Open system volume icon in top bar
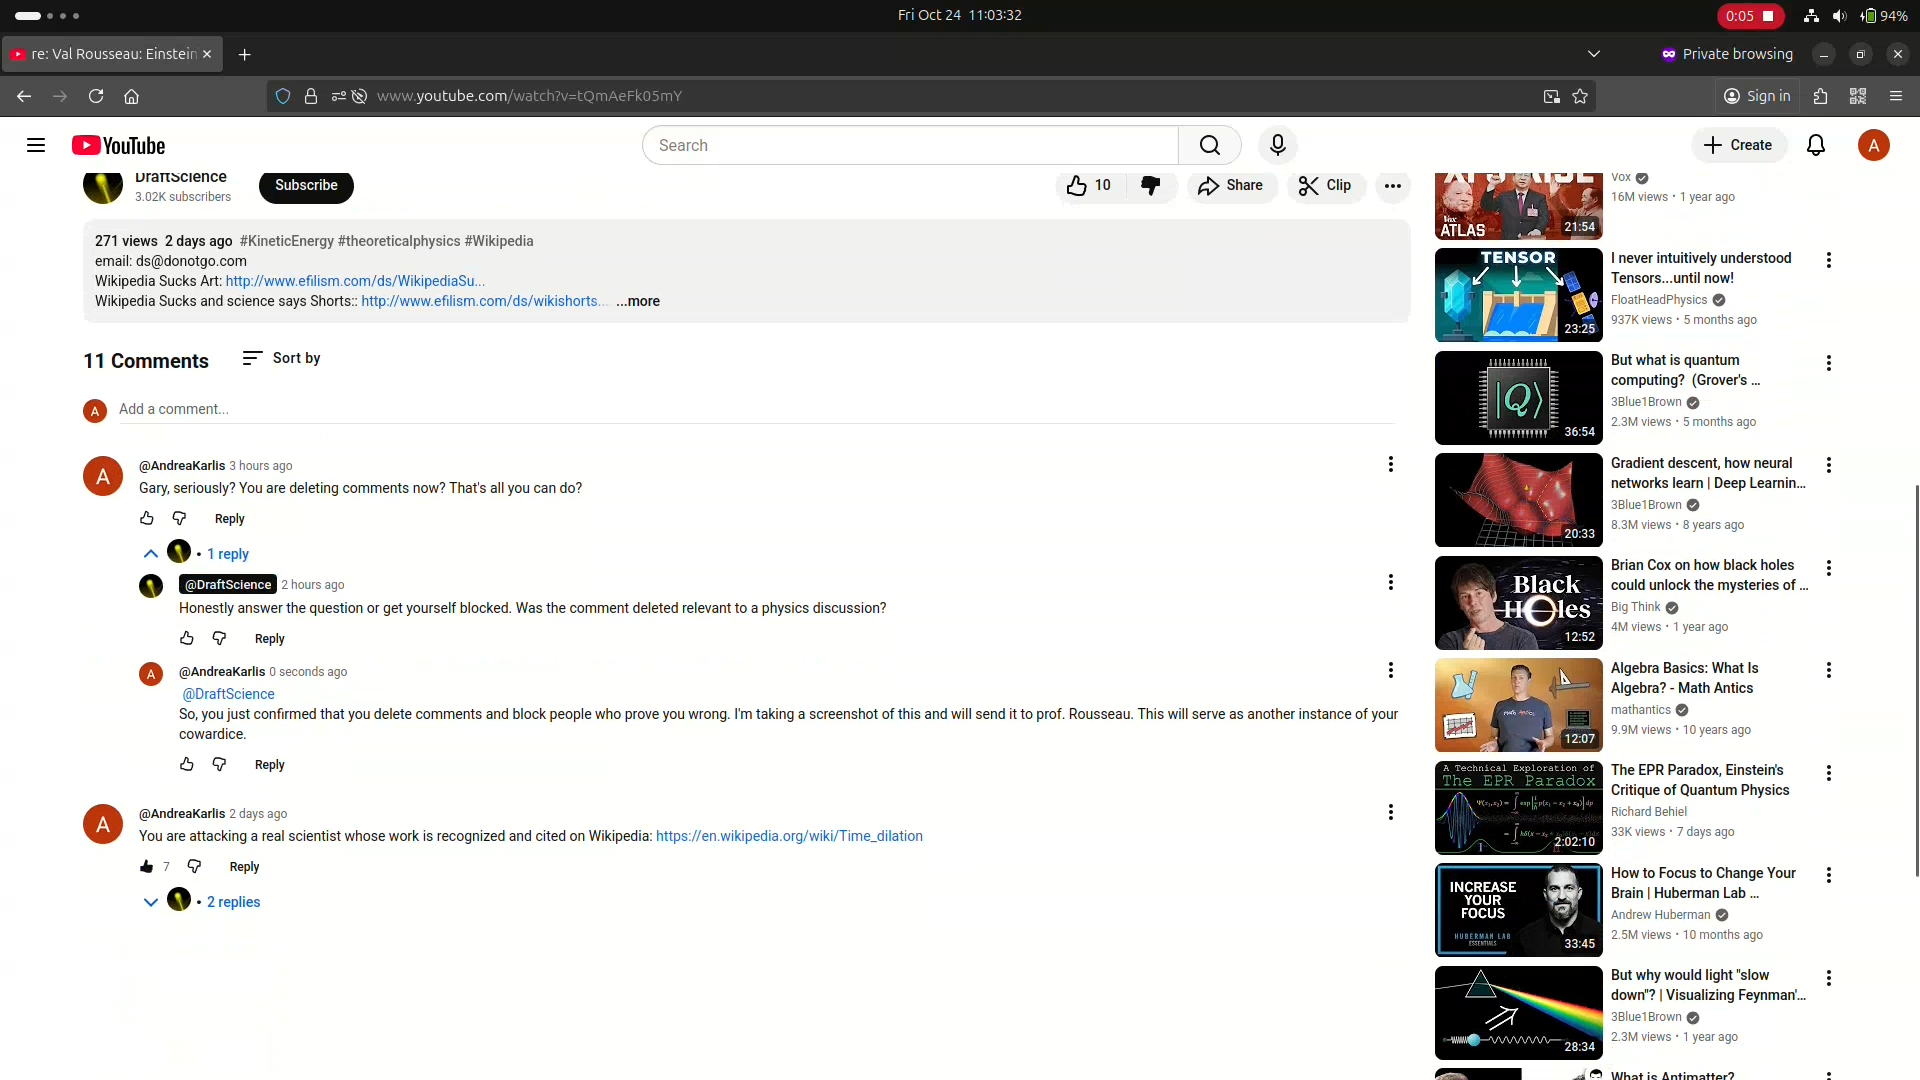Viewport: 1920px width, 1080px height. (1839, 15)
